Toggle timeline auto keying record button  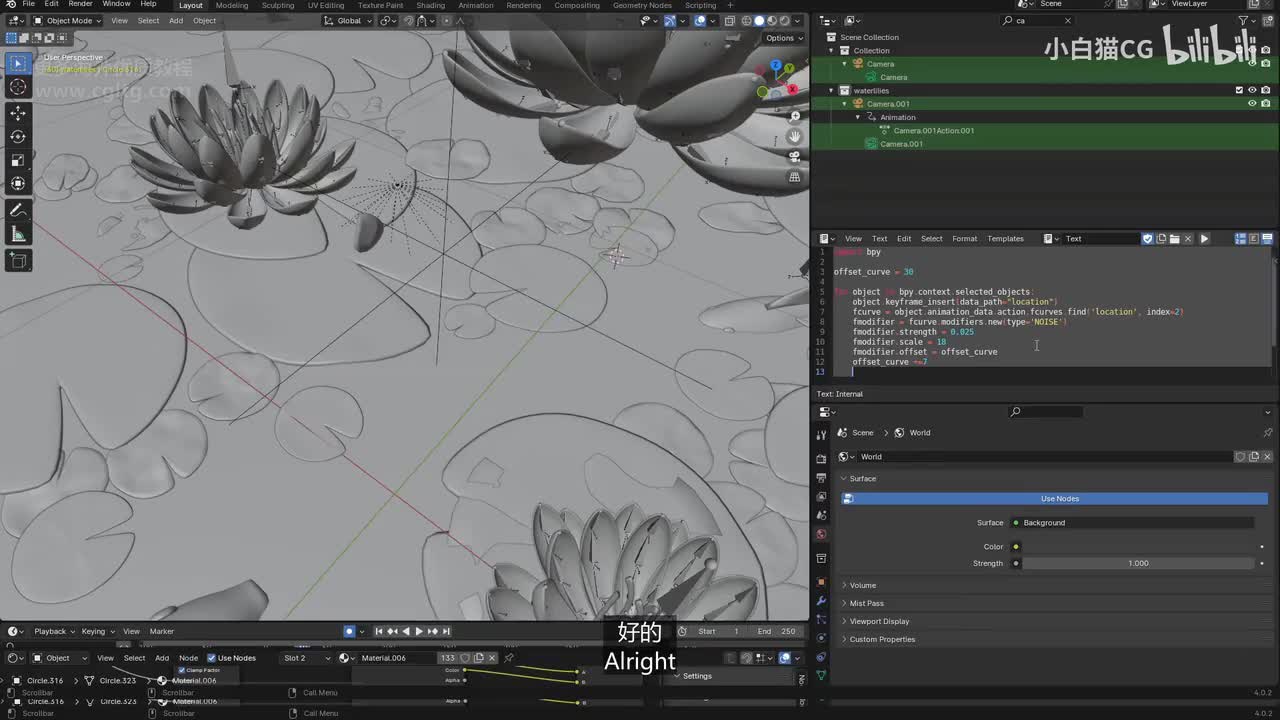[x=349, y=631]
